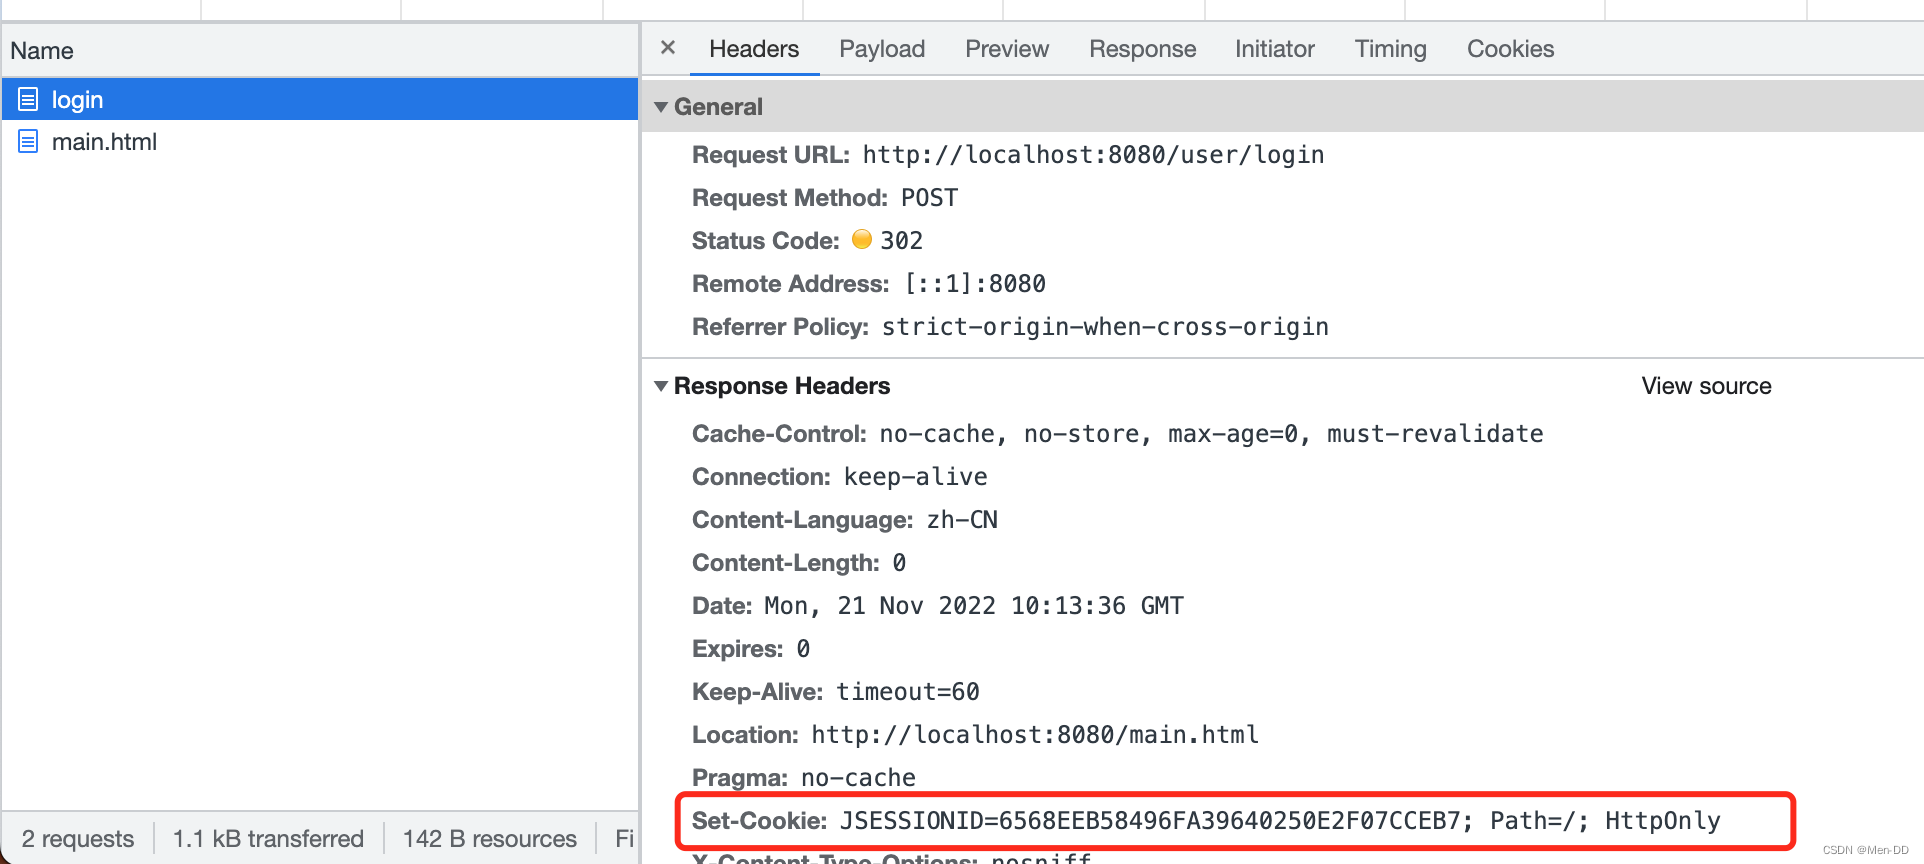
Task: Click the 142 B resources status entry
Action: pos(490,839)
